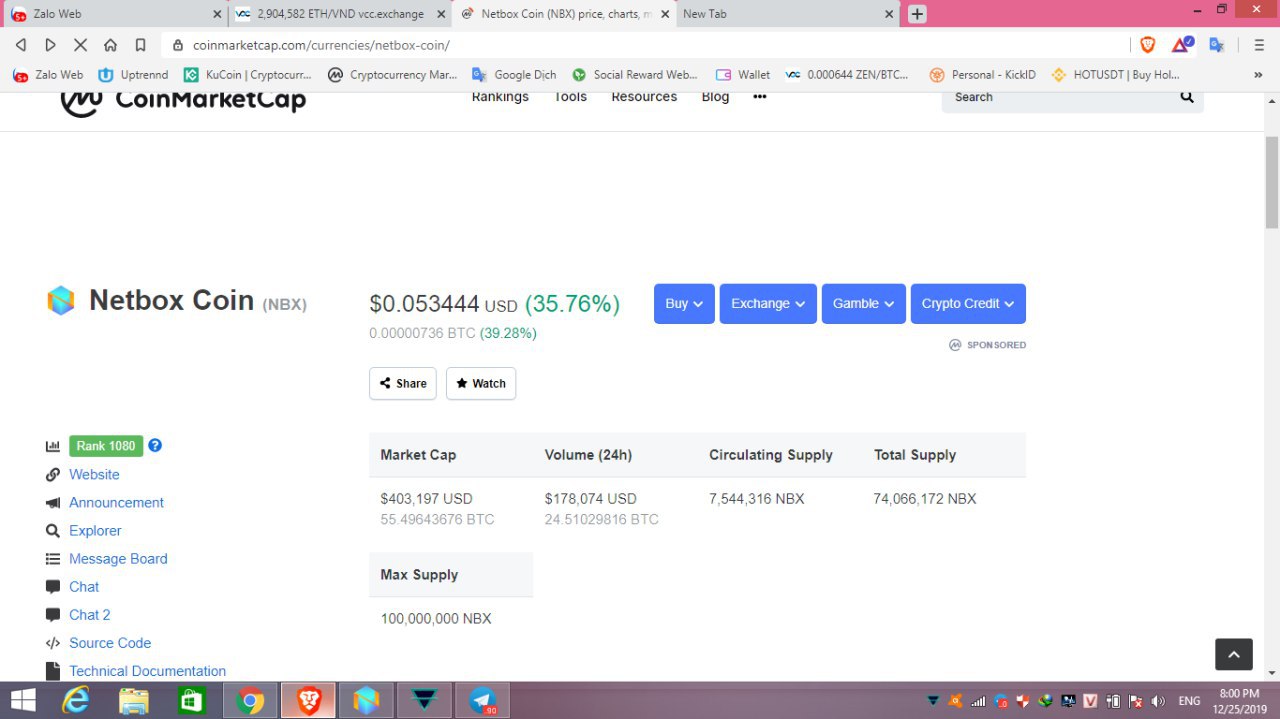
Task: Click the taskbar clock showing 8:00 PM
Action: [x=1239, y=700]
